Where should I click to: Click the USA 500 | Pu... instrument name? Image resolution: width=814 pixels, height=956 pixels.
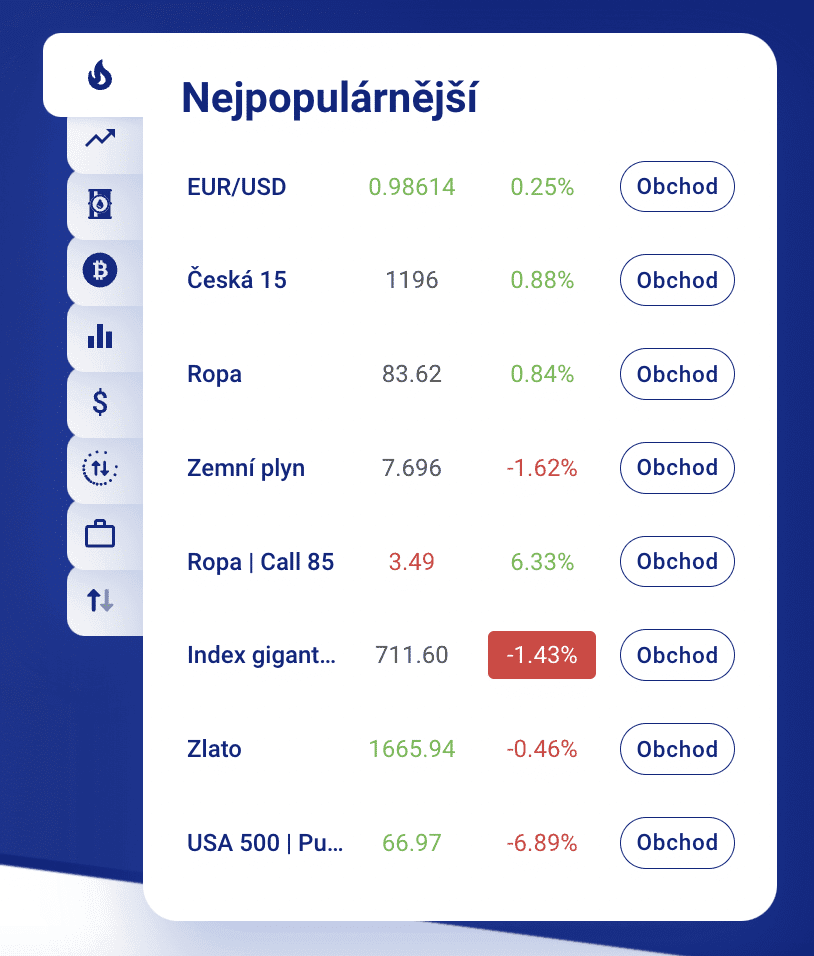(x=265, y=843)
